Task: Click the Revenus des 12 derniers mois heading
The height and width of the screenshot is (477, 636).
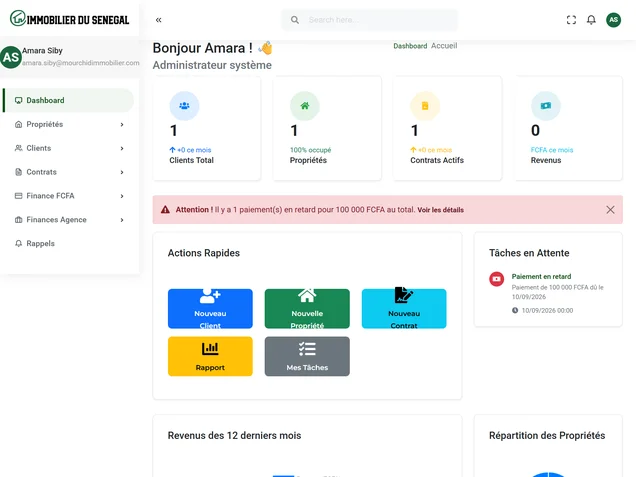Action: pyautogui.click(x=234, y=436)
